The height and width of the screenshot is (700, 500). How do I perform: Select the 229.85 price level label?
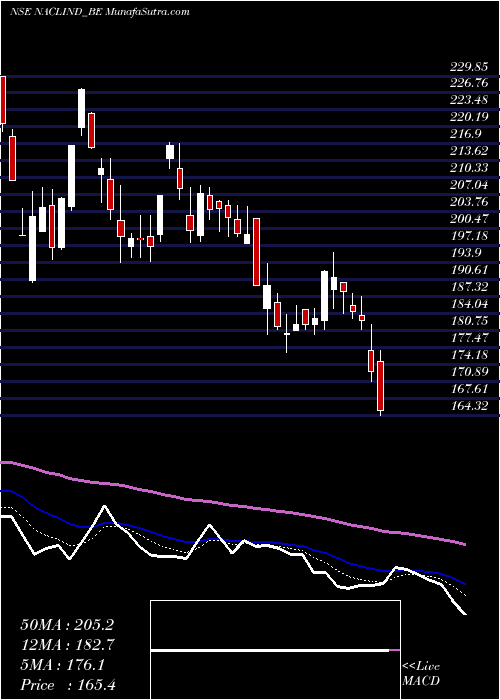pyautogui.click(x=469, y=67)
